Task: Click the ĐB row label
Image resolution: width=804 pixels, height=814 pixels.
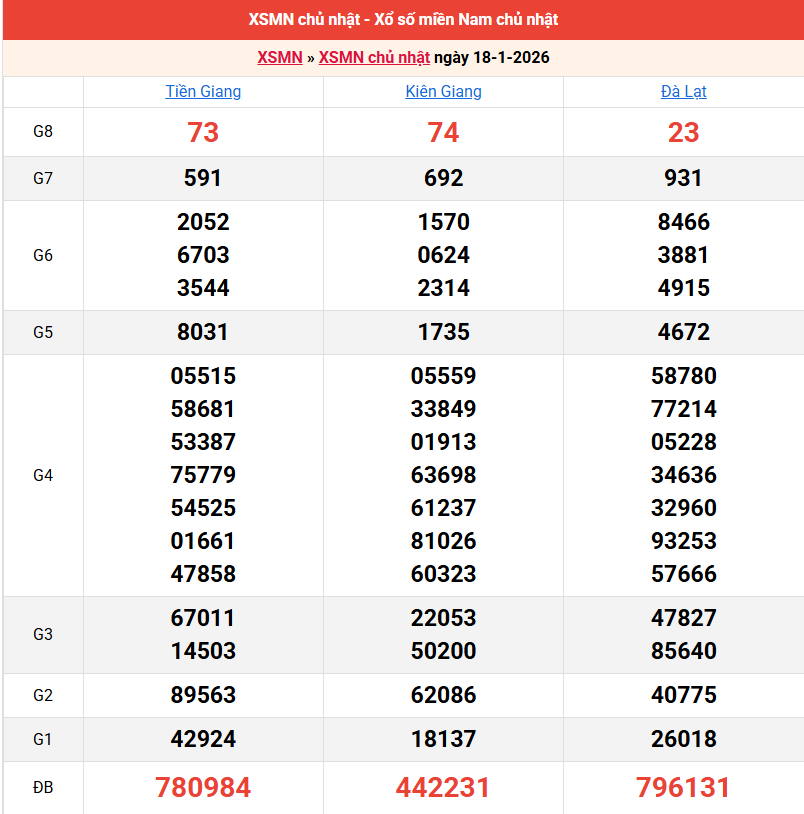Action: pos(43,788)
